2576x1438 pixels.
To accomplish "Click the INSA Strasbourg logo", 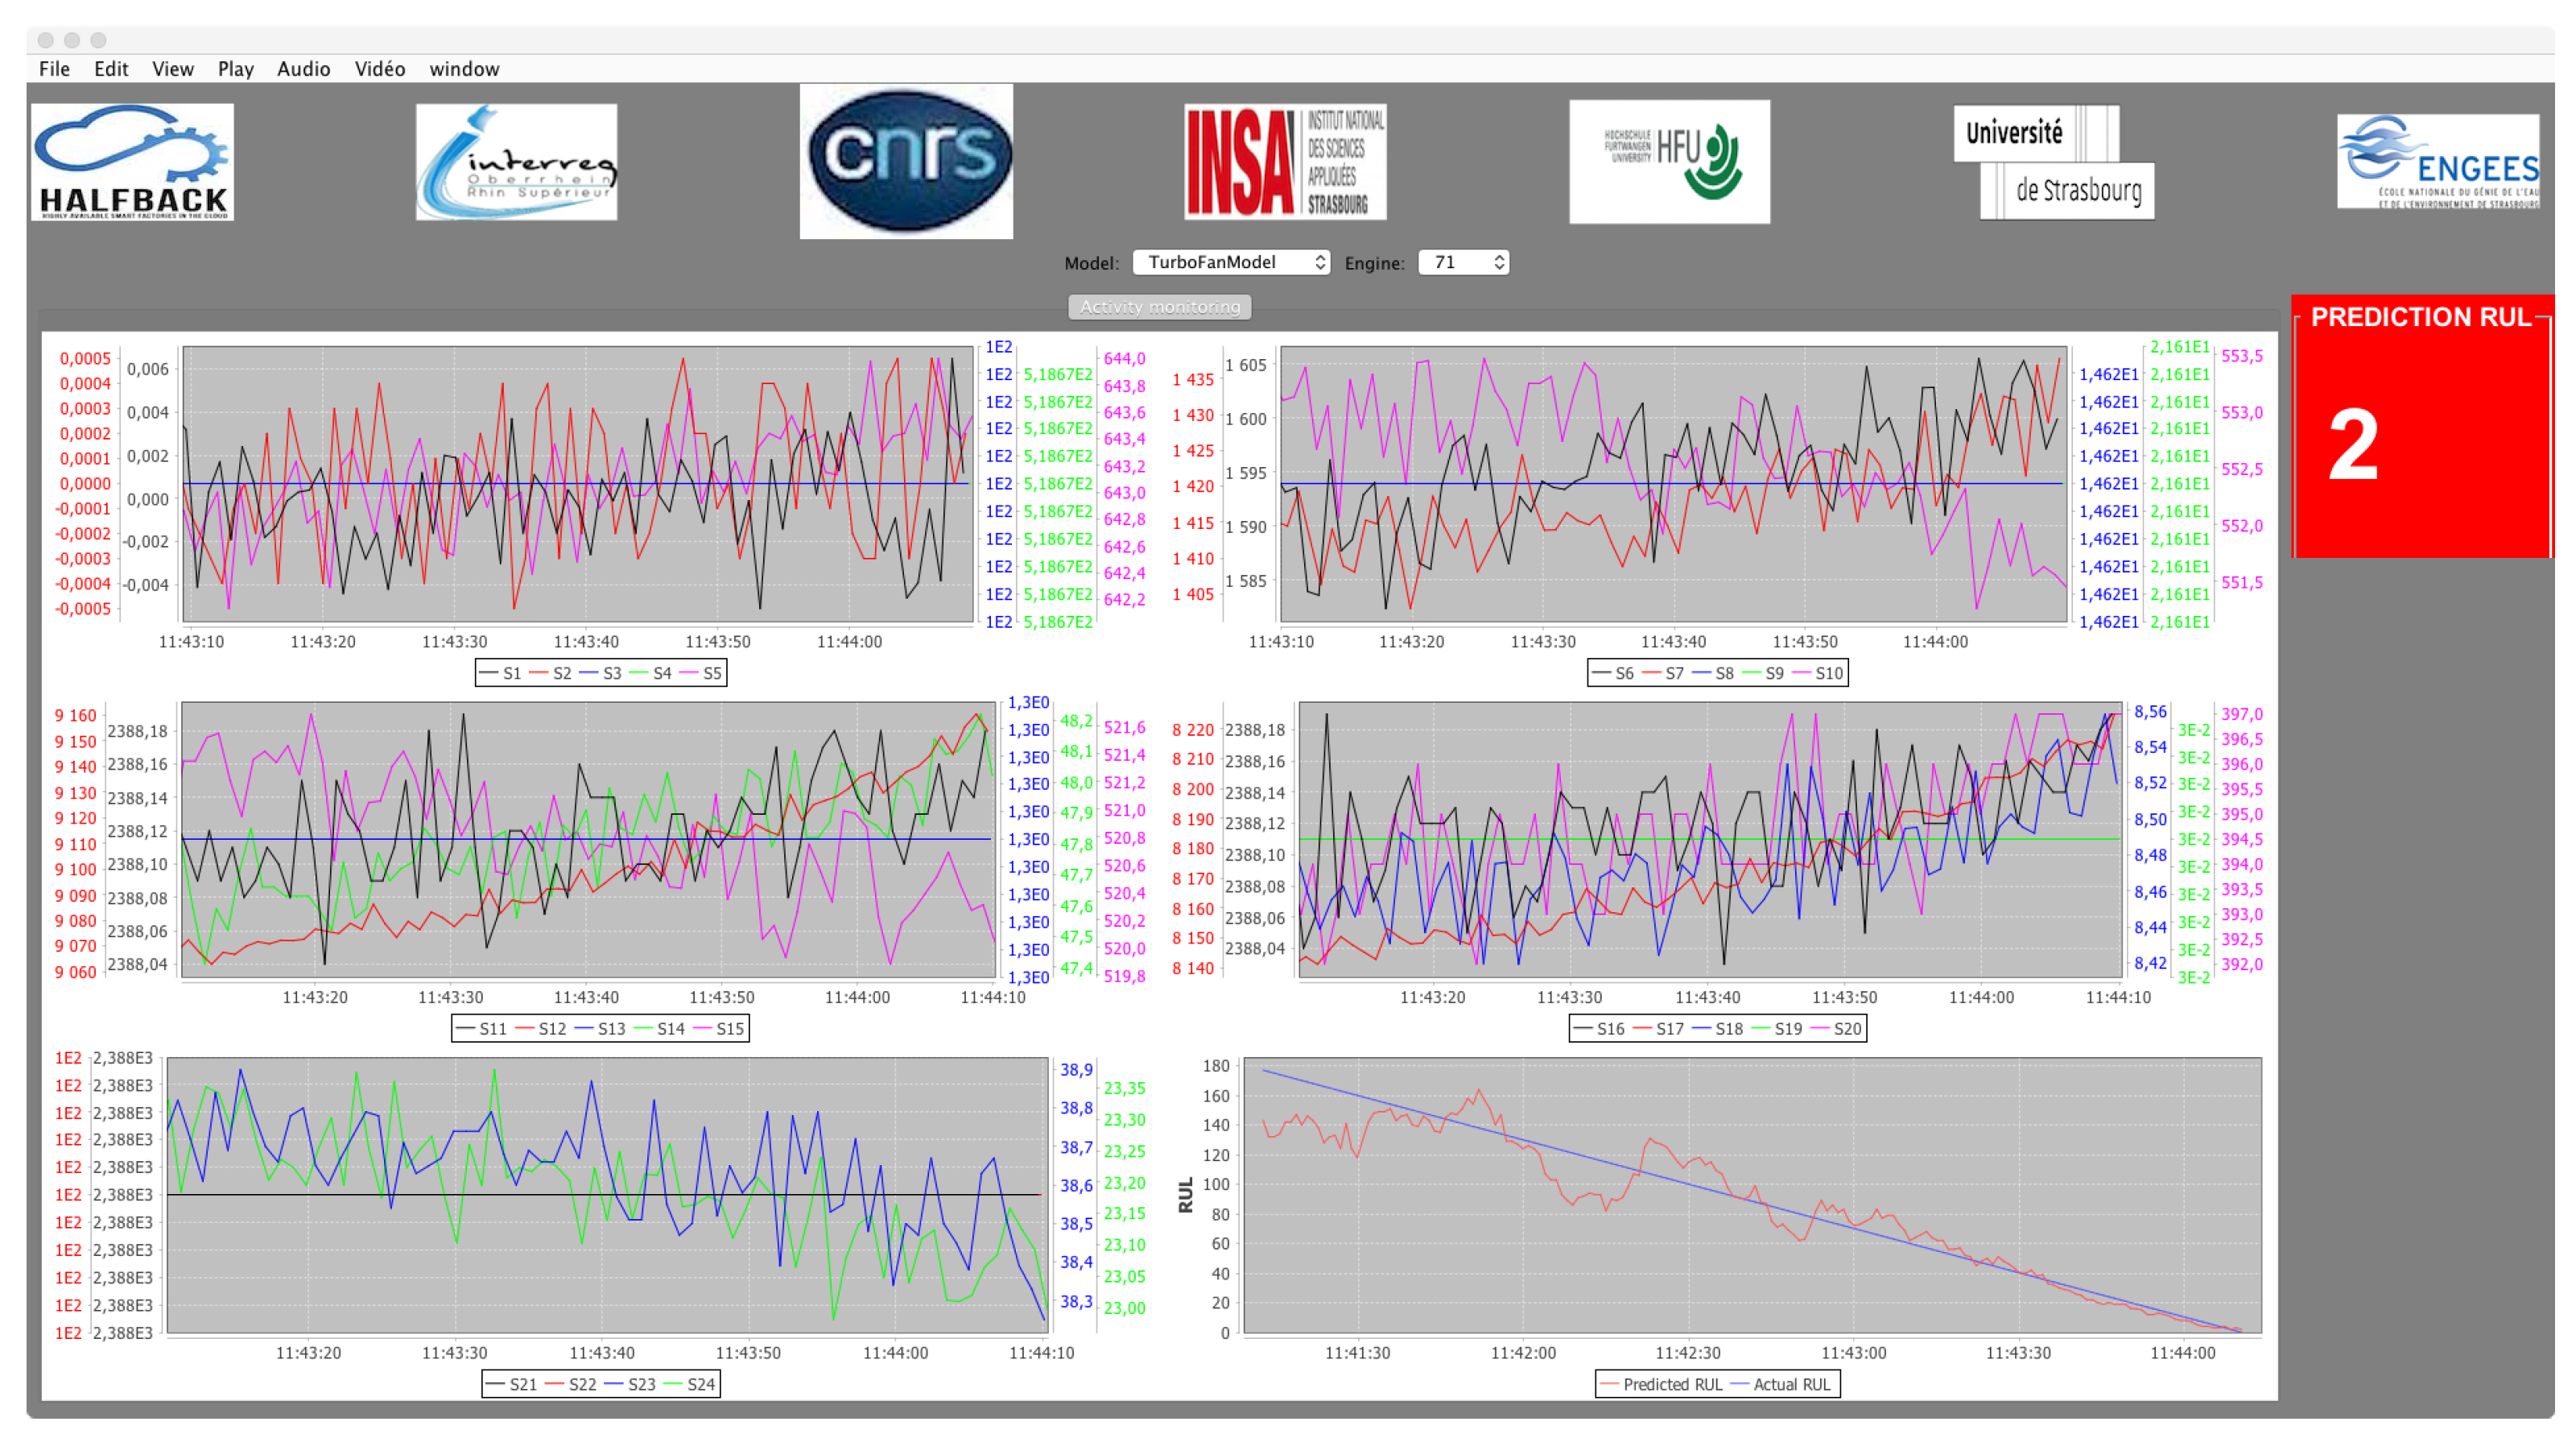I will pos(1285,162).
